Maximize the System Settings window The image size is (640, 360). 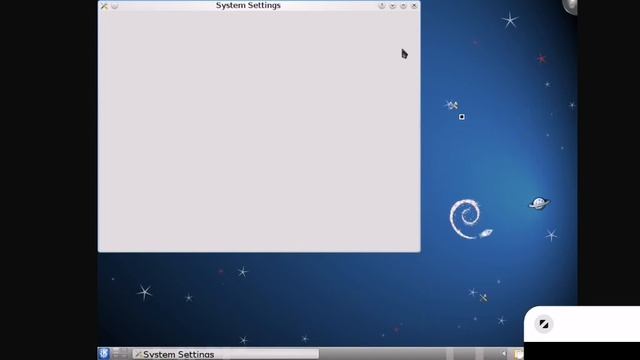pos(403,6)
